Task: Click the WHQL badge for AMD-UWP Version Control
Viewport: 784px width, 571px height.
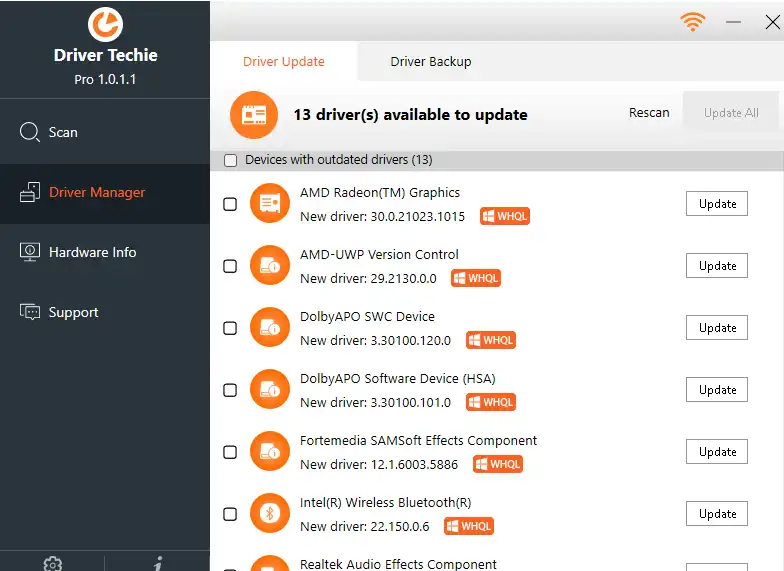Action: pyautogui.click(x=475, y=278)
